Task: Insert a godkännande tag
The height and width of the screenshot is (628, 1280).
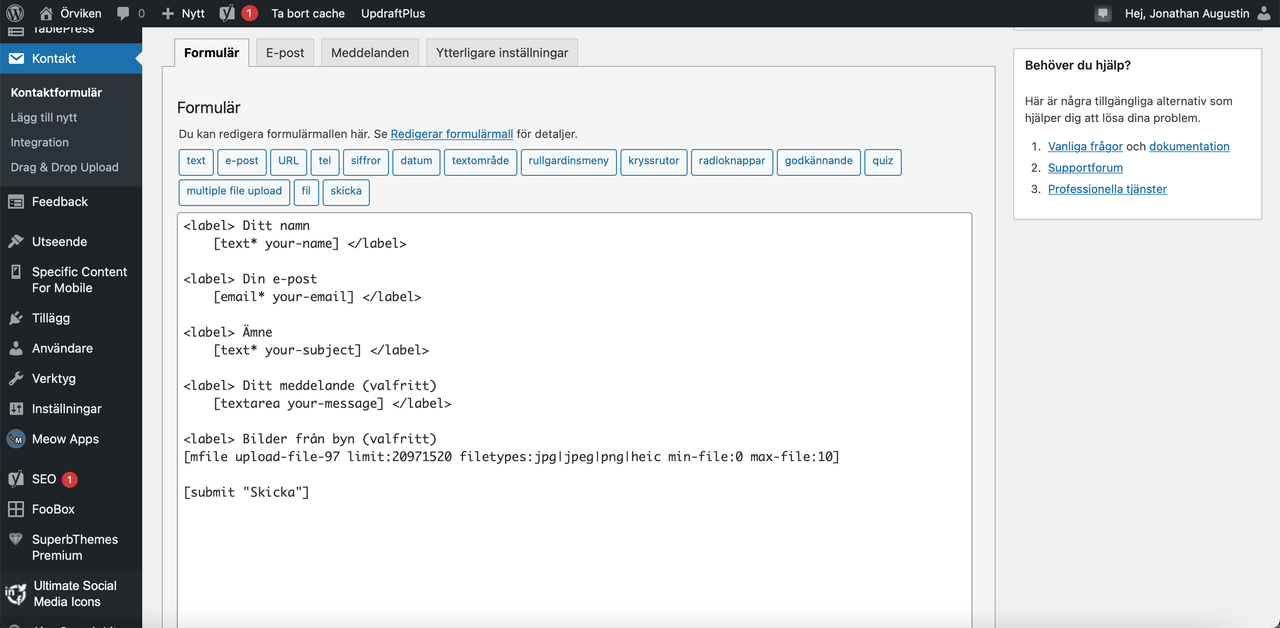Action: (819, 161)
